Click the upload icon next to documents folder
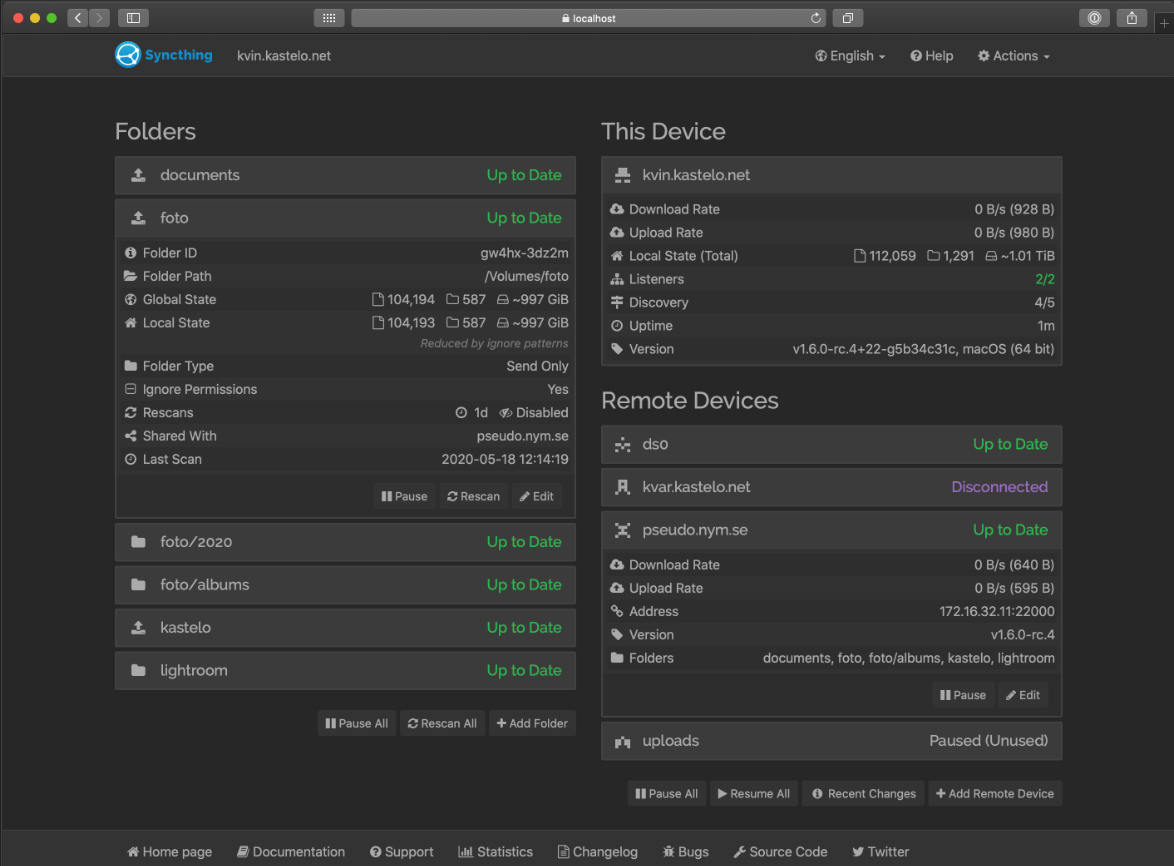The height and width of the screenshot is (866, 1174). [137, 174]
